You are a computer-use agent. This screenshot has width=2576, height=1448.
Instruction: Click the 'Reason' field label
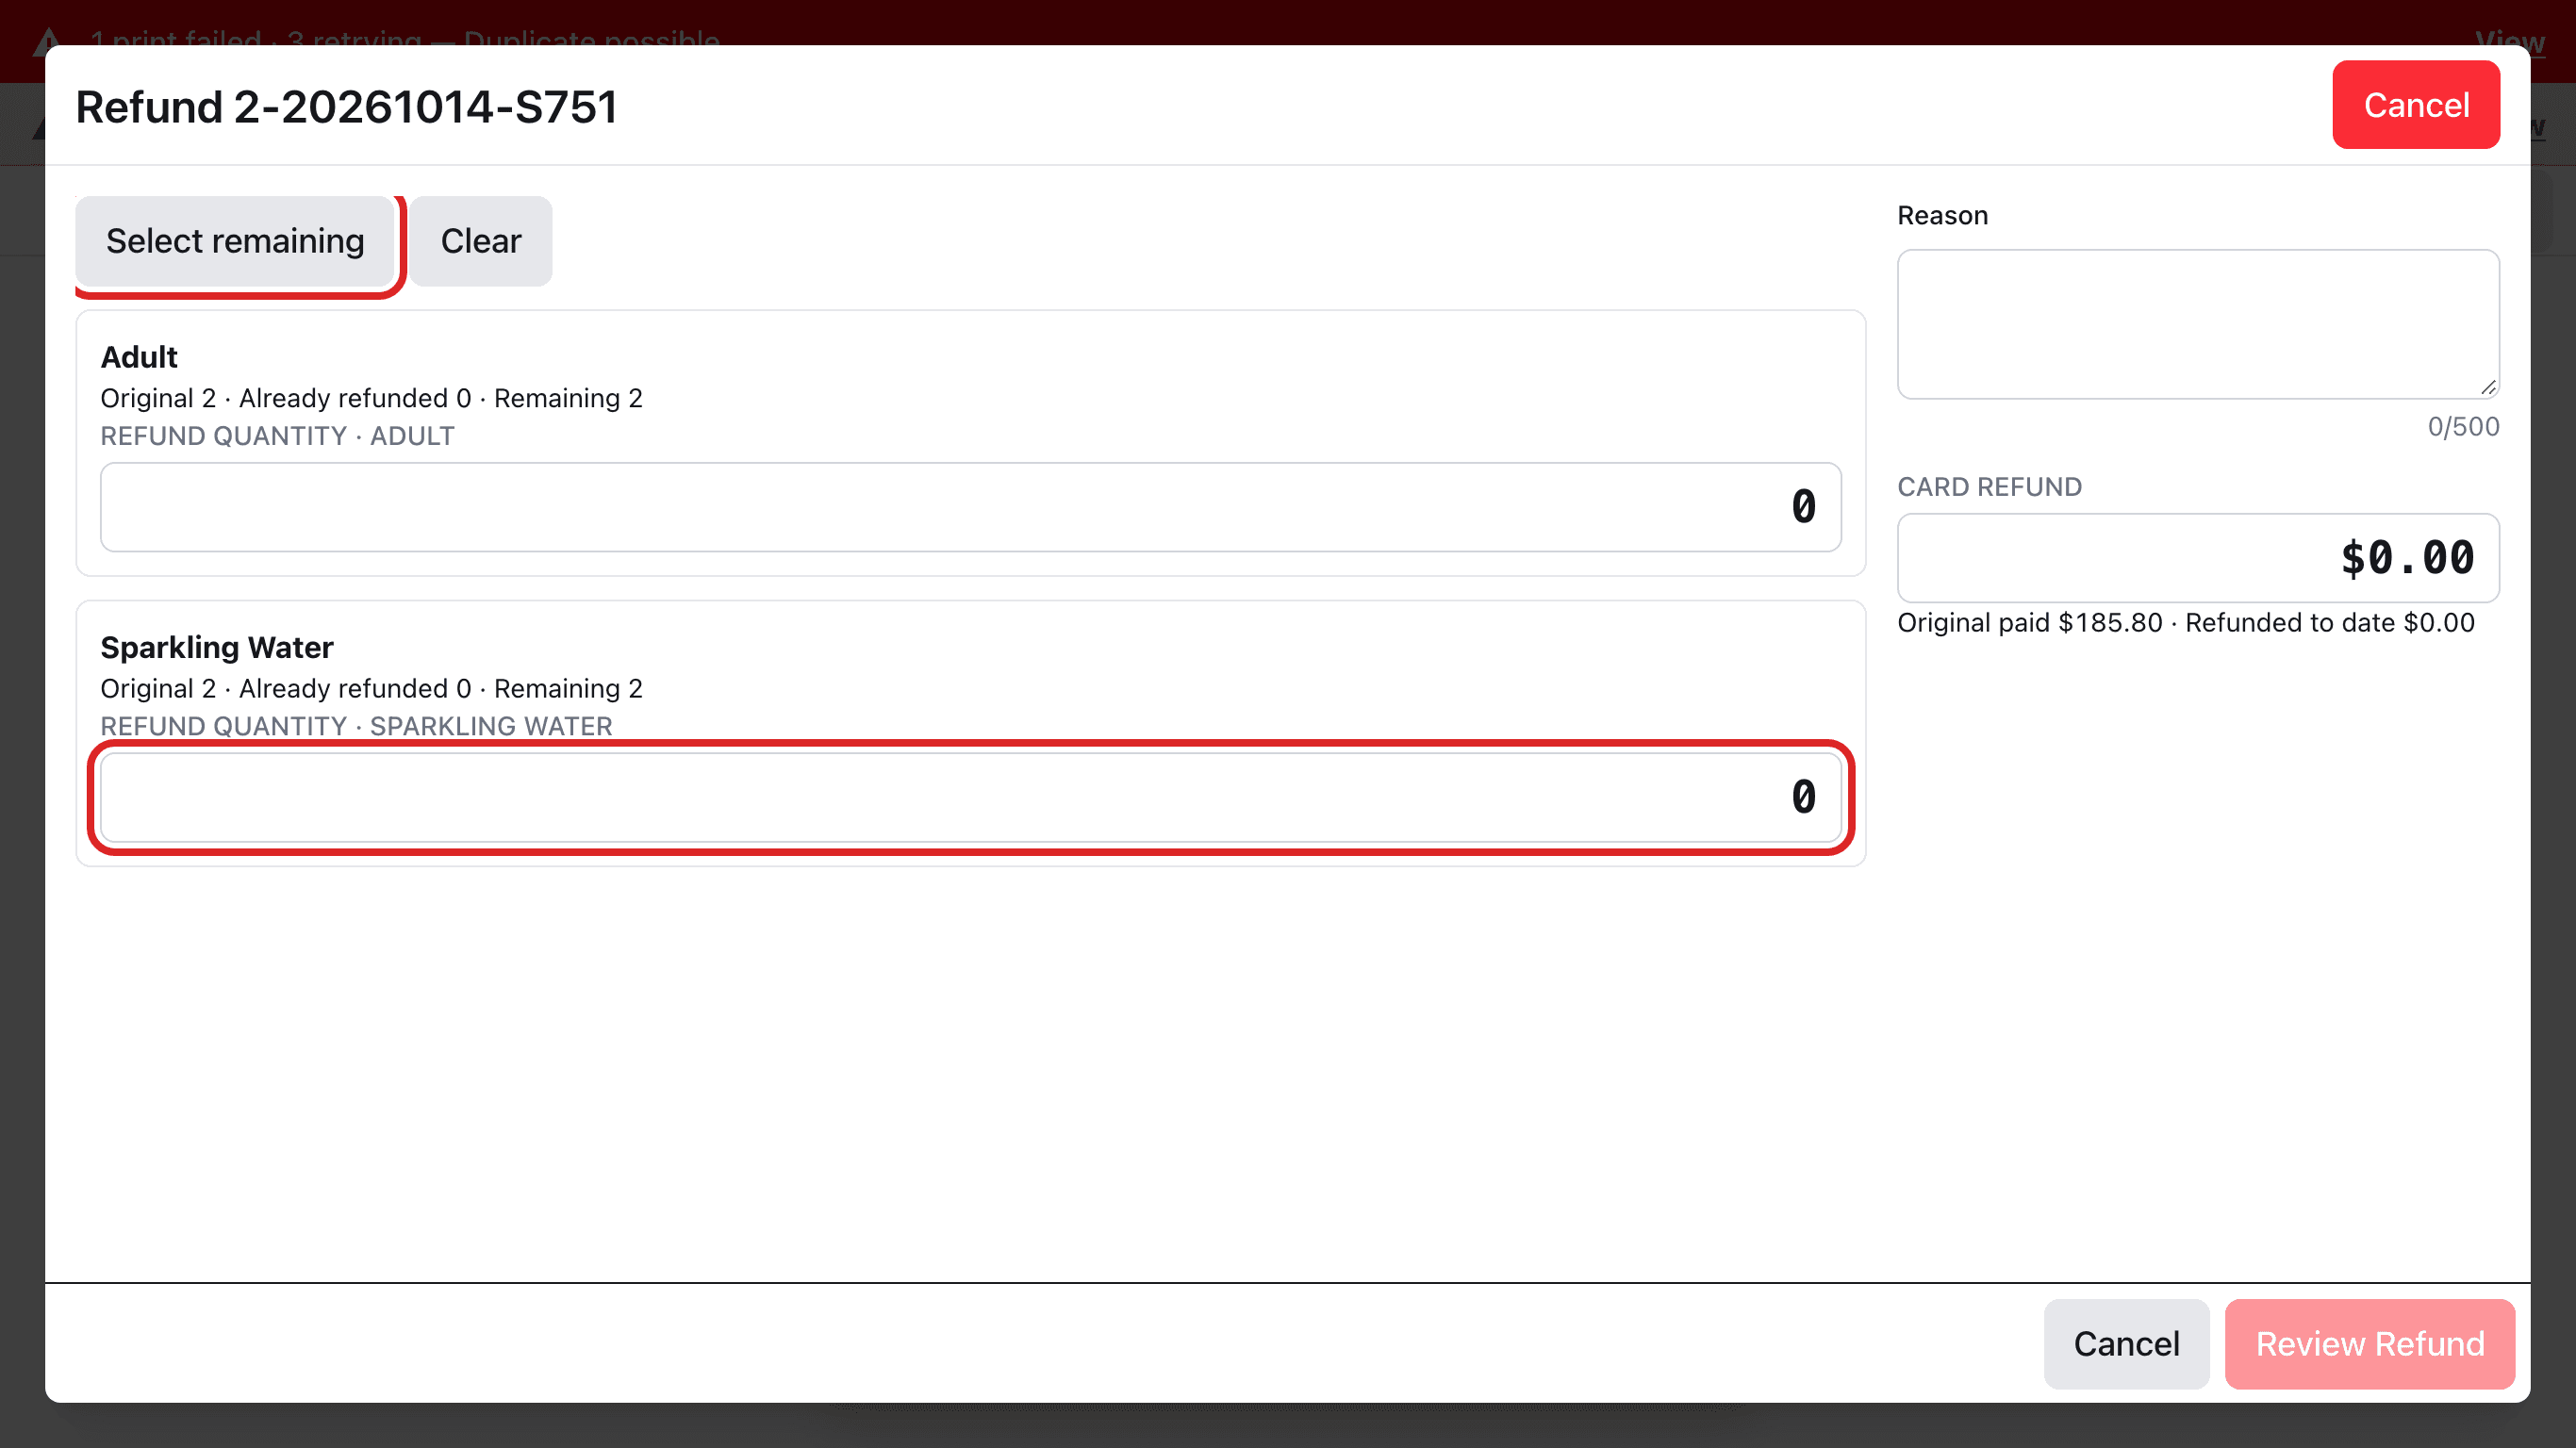(x=1942, y=216)
